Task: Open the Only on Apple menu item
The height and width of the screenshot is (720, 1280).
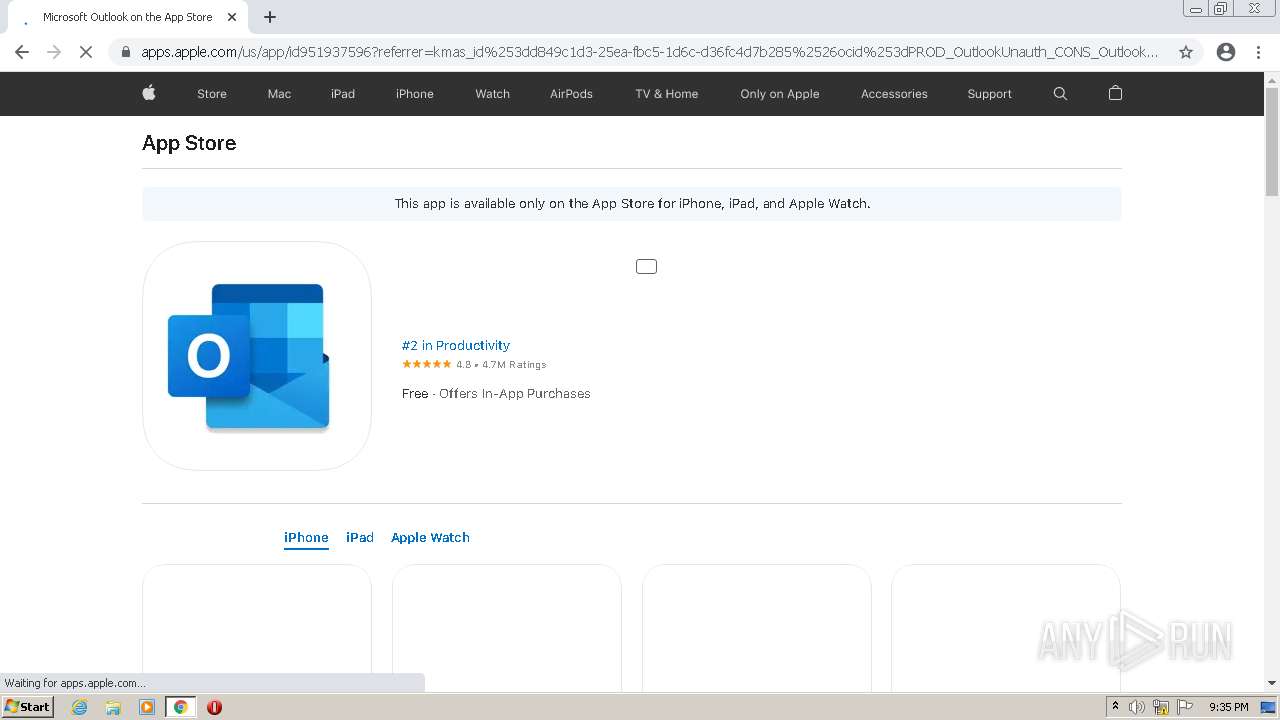Action: point(780,94)
